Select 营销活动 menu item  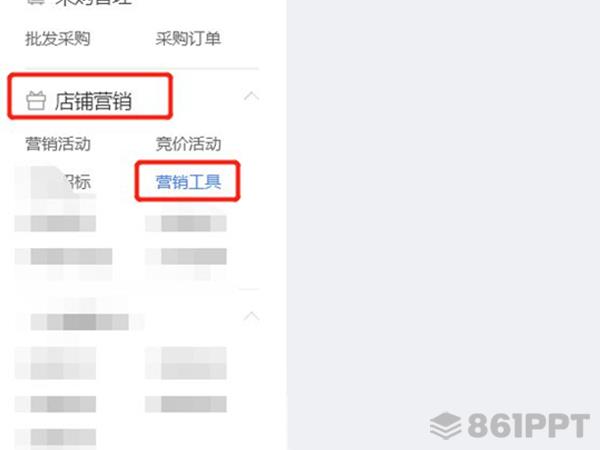(x=58, y=144)
